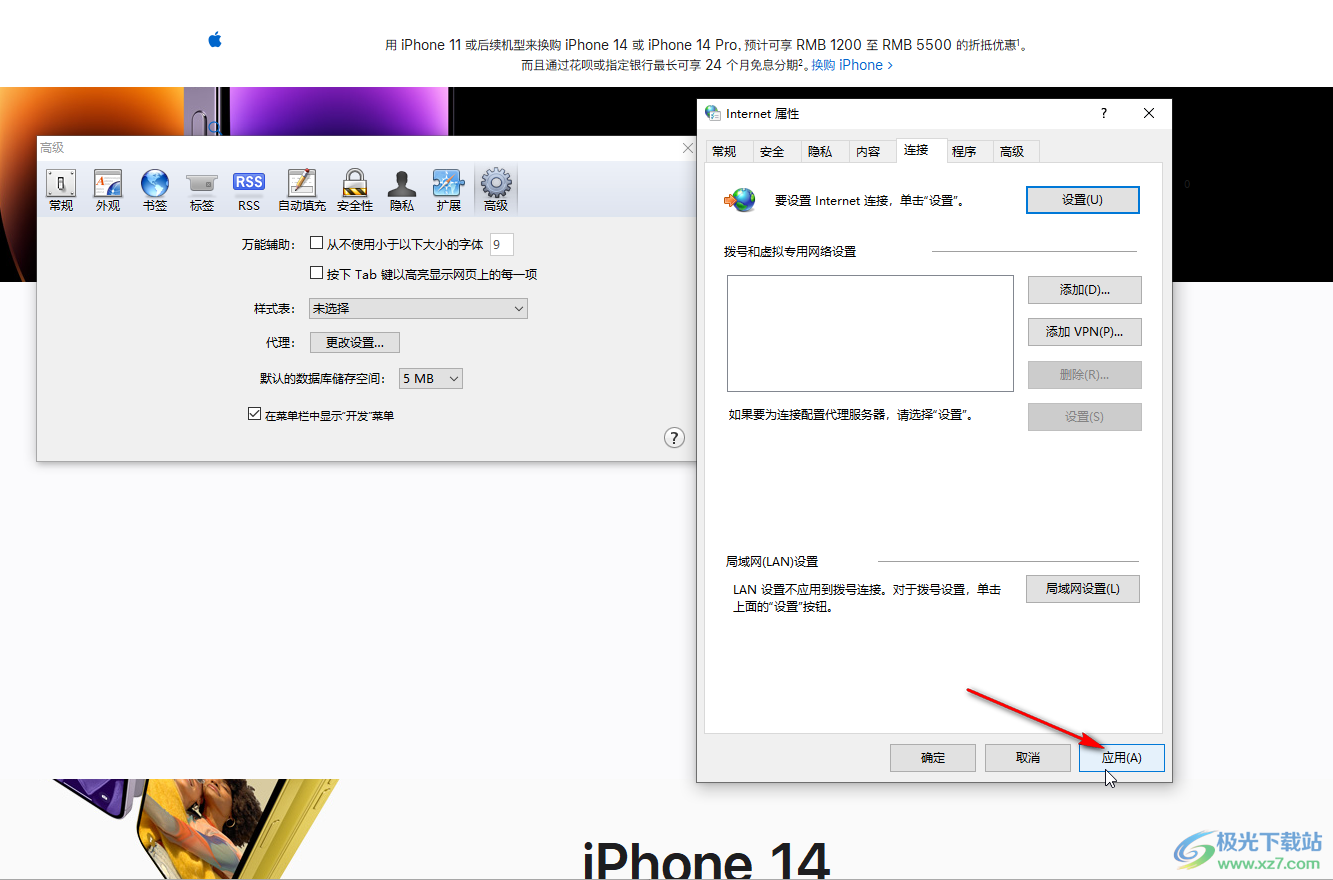Open Privacy (隐私) preferences icon
The image size is (1333, 880).
402,190
